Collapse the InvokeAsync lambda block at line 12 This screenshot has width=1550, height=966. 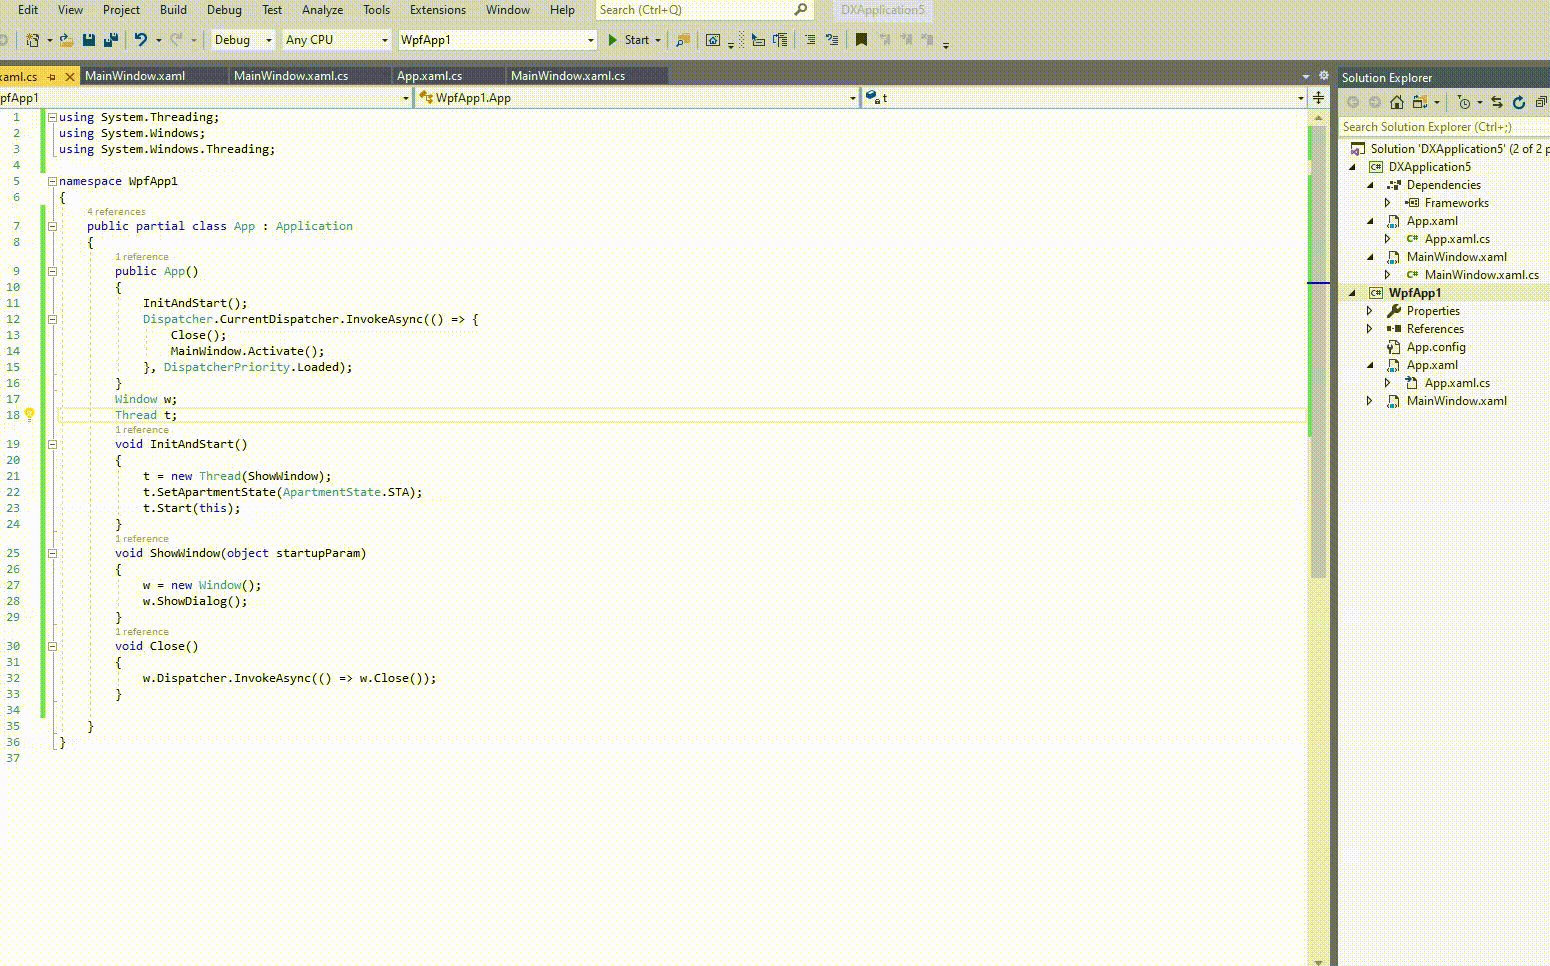click(x=52, y=319)
